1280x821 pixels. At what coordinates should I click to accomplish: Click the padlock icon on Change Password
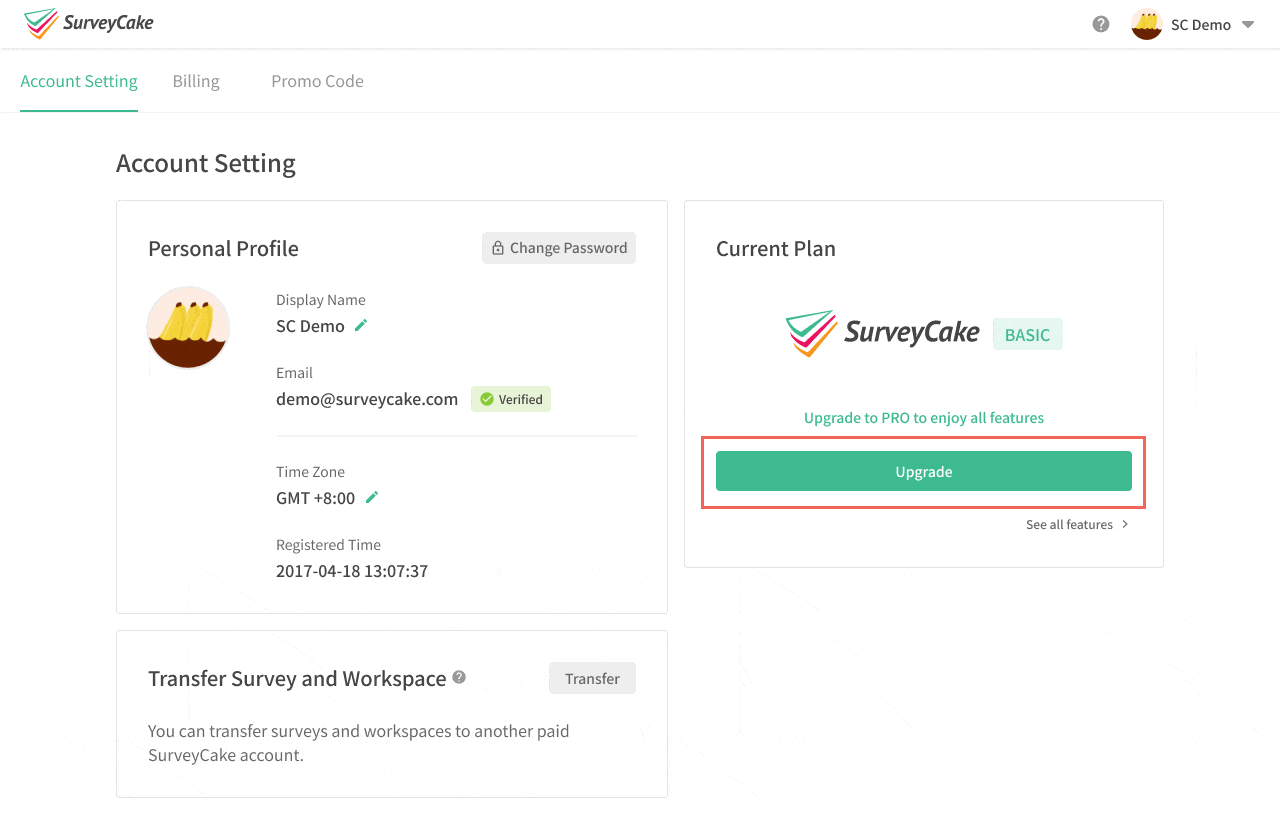pyautogui.click(x=496, y=247)
